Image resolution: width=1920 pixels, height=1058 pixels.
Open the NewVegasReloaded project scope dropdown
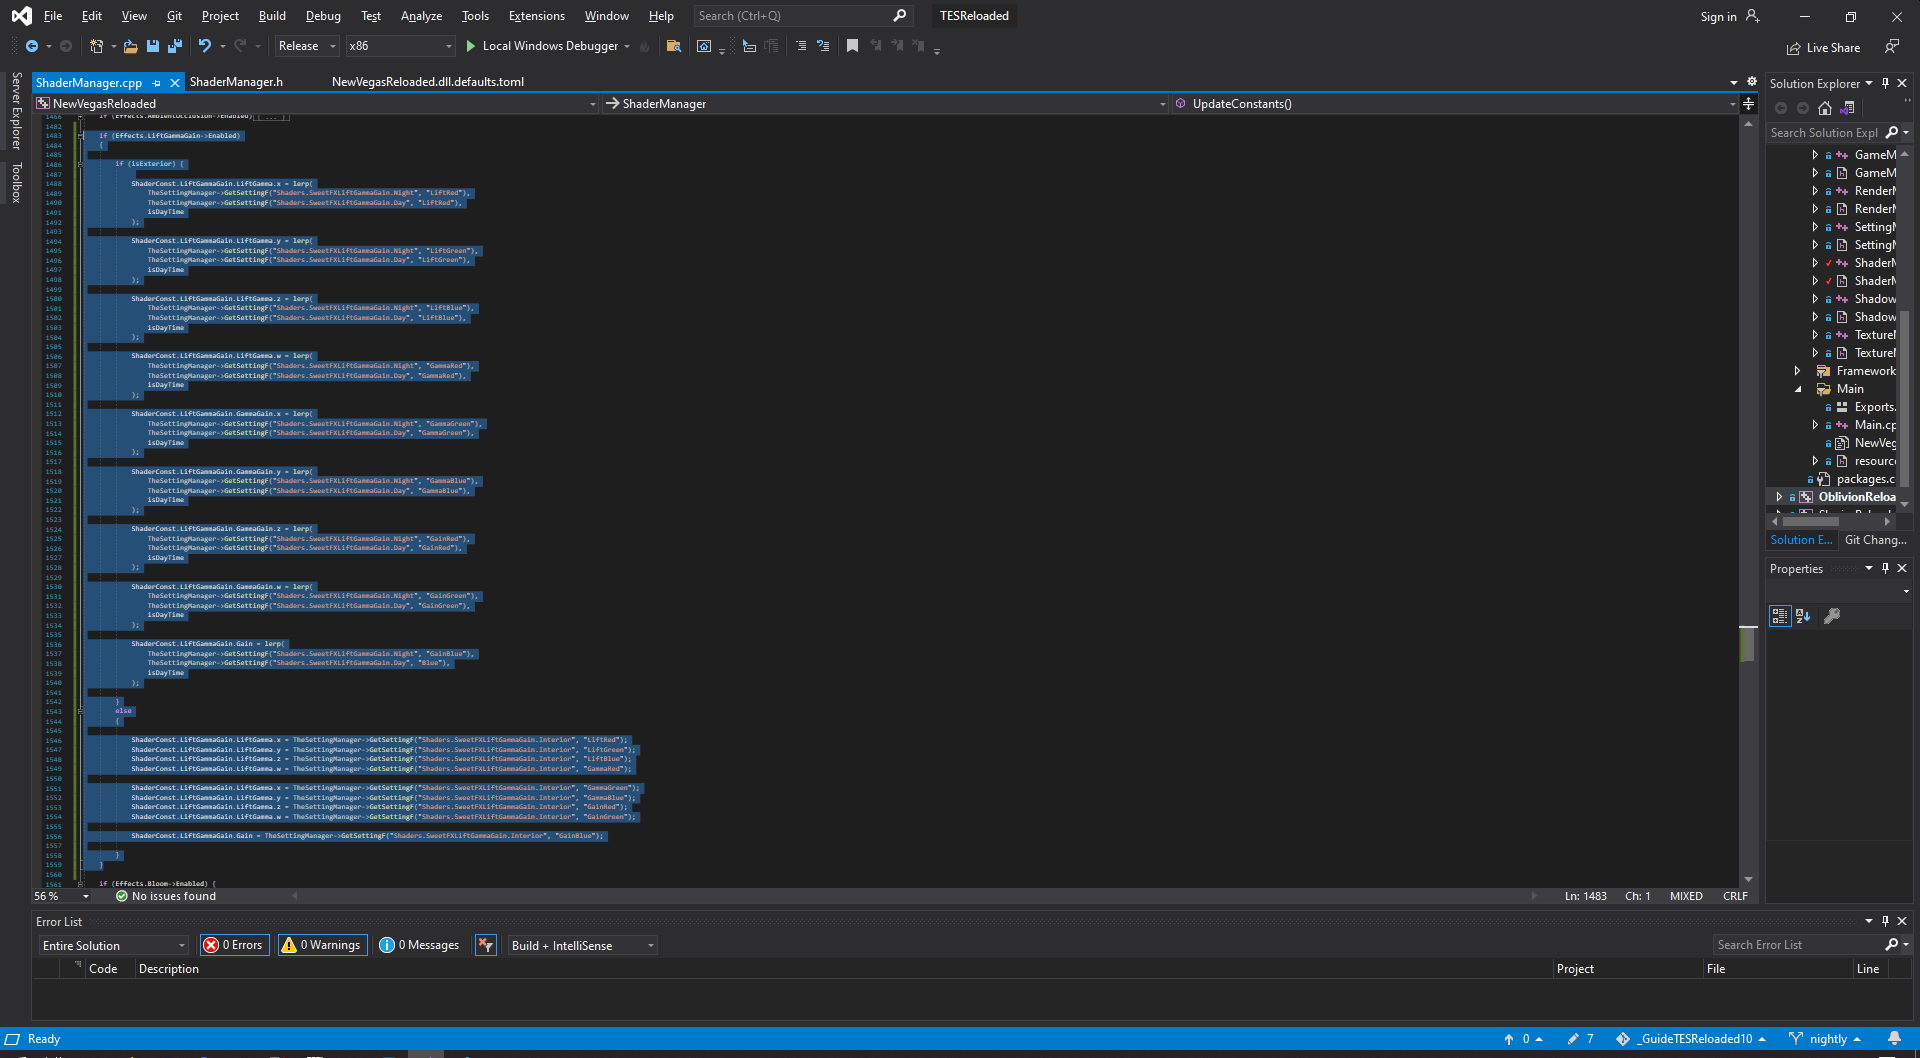coord(315,104)
